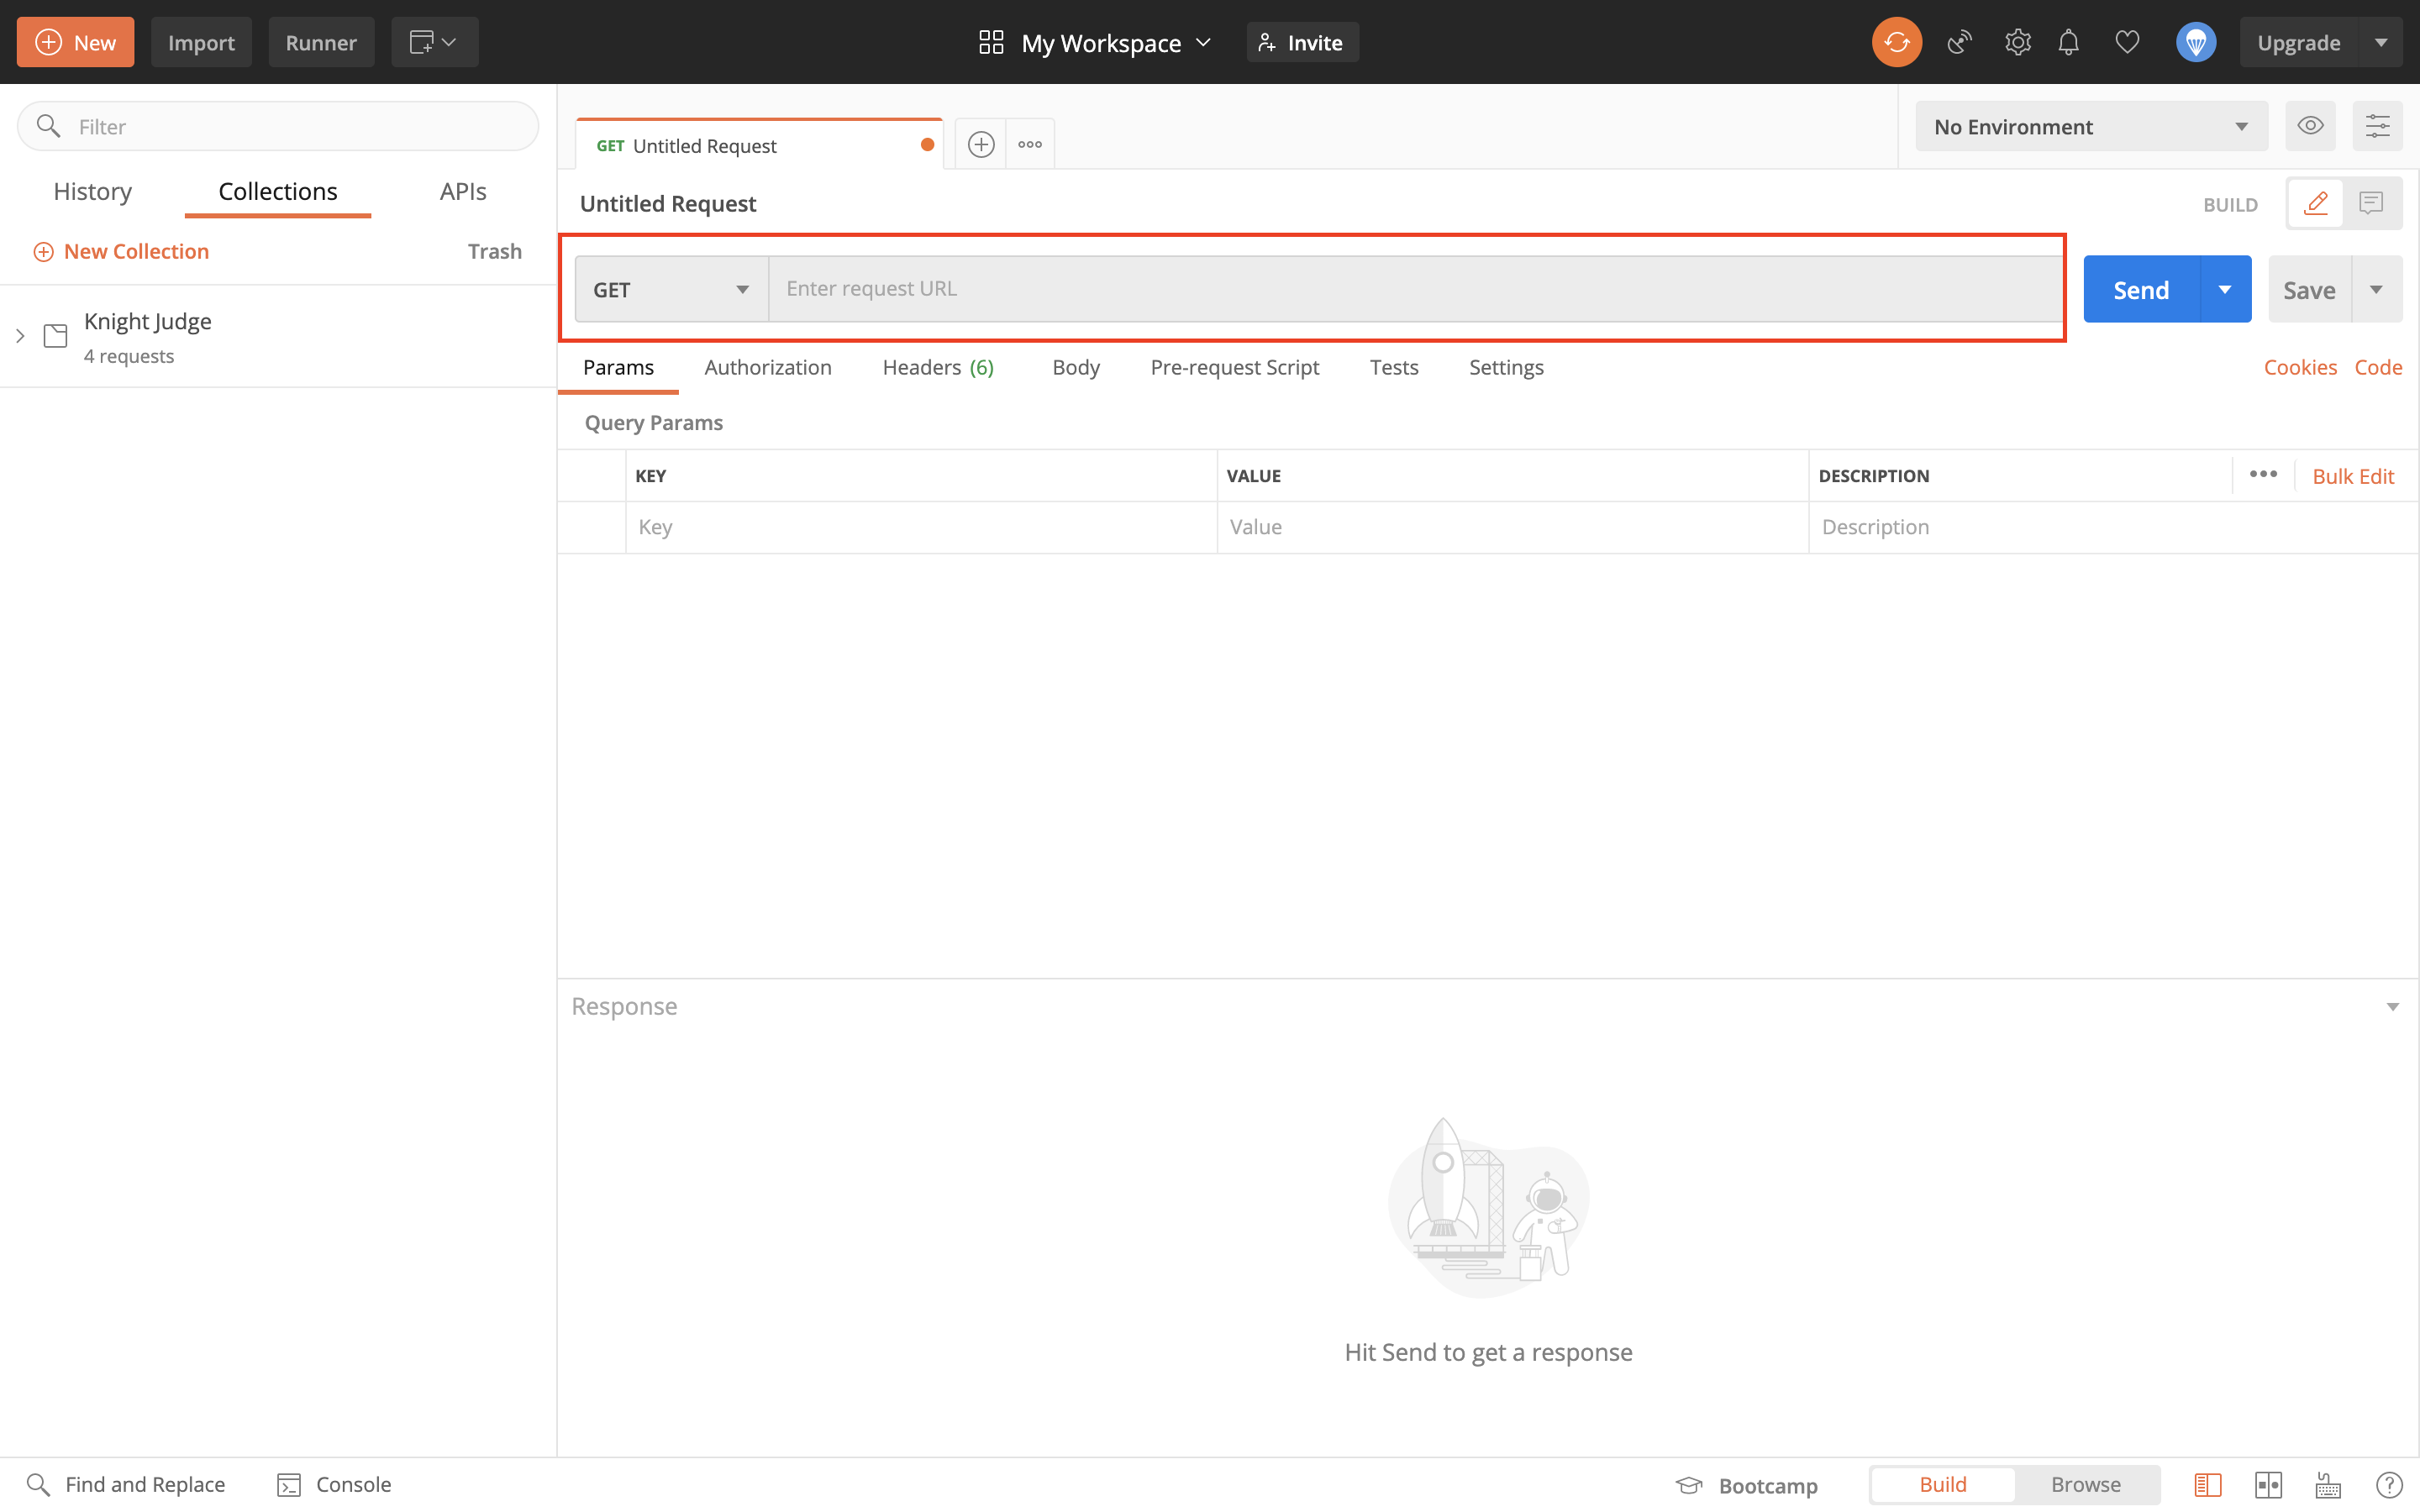This screenshot has height=1512, width=2420.
Task: Click the Send button to submit request
Action: (2139, 287)
